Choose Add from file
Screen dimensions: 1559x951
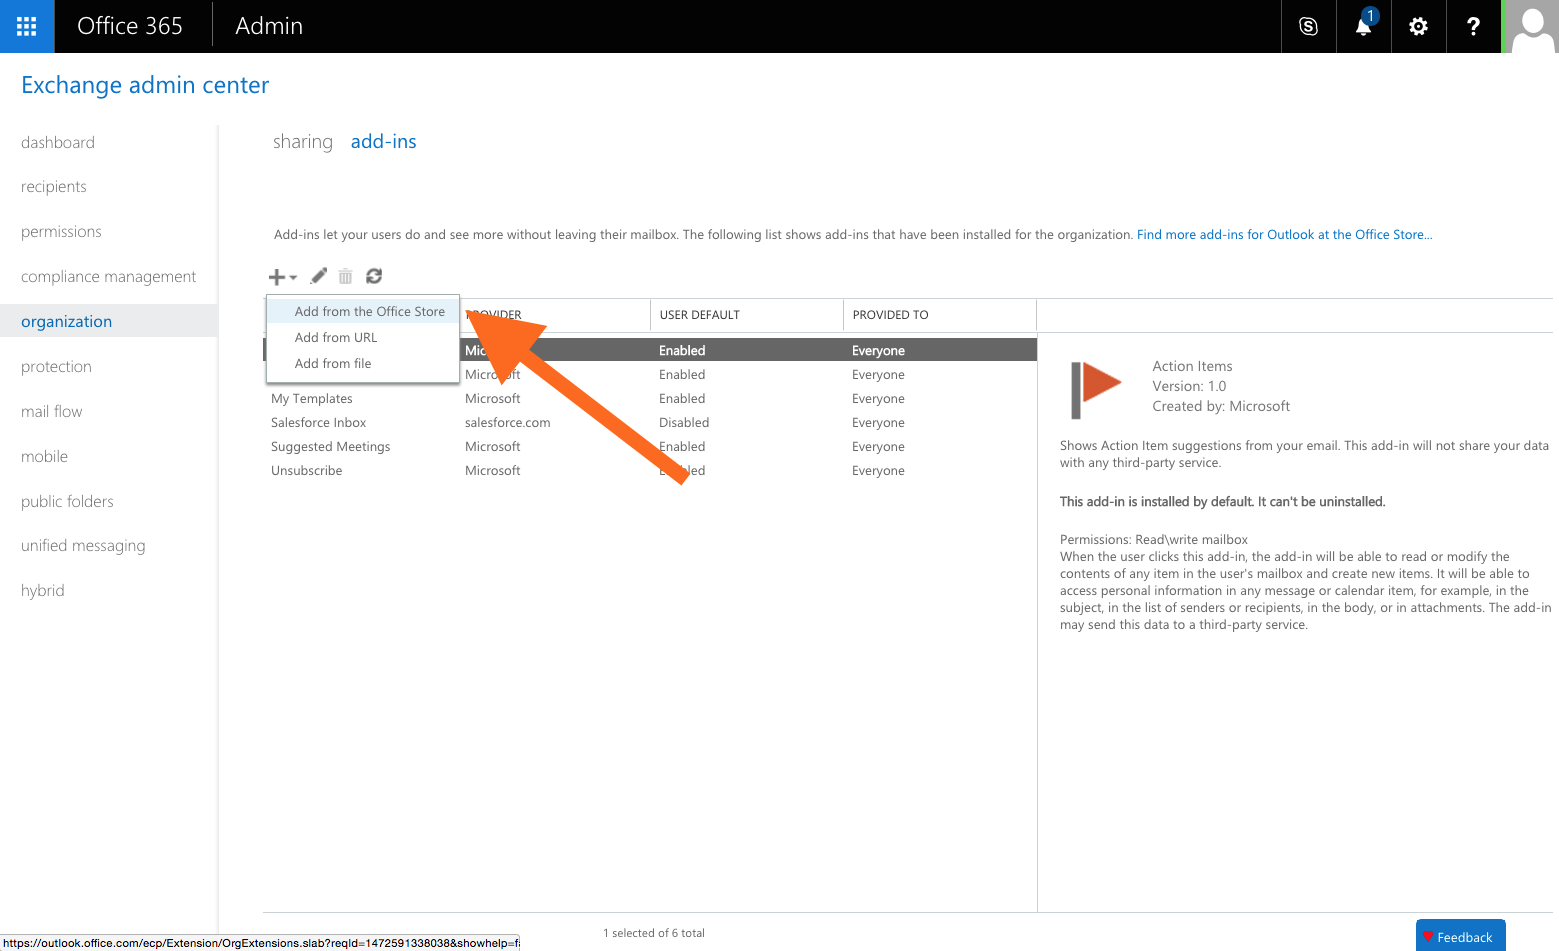(x=333, y=363)
